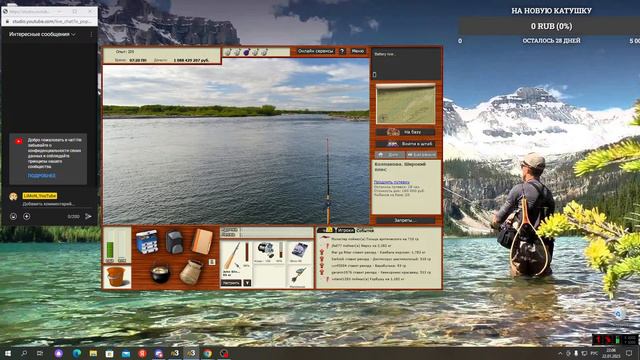Open the 'Онлайн сервисы' menu
Viewport: 640px width, 360px height.
tap(315, 51)
